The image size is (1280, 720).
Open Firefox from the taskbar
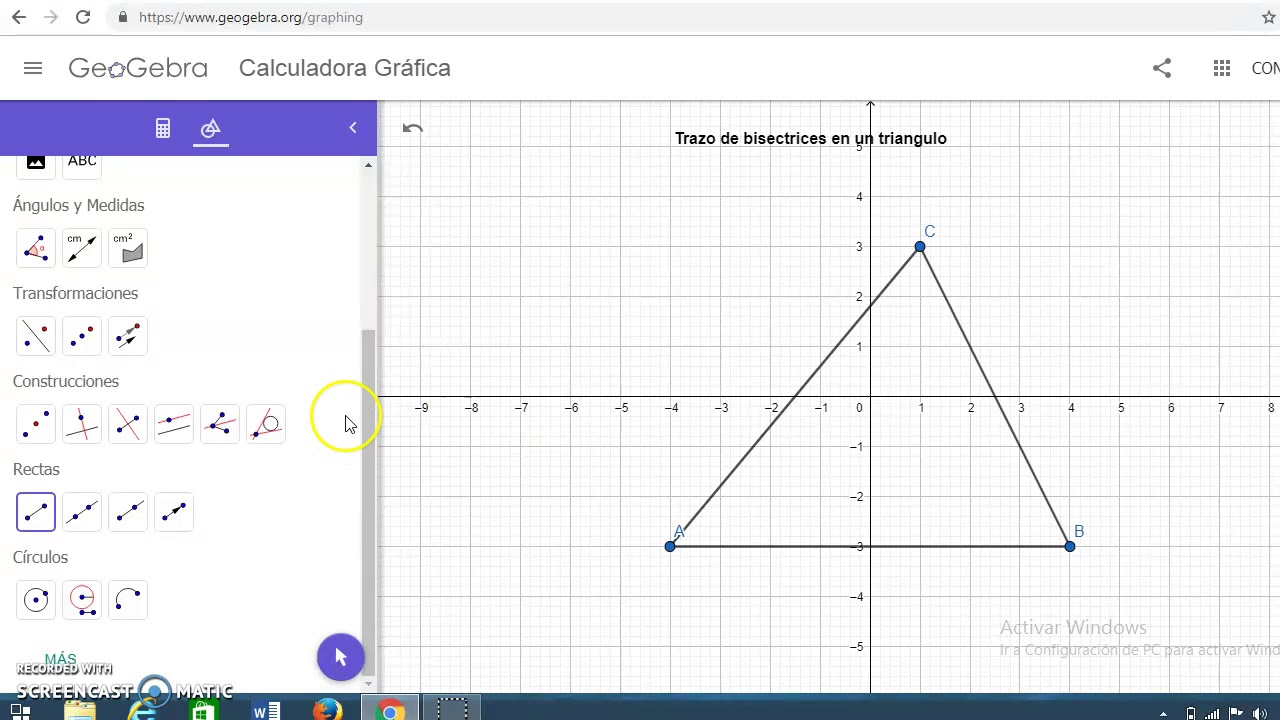[327, 709]
